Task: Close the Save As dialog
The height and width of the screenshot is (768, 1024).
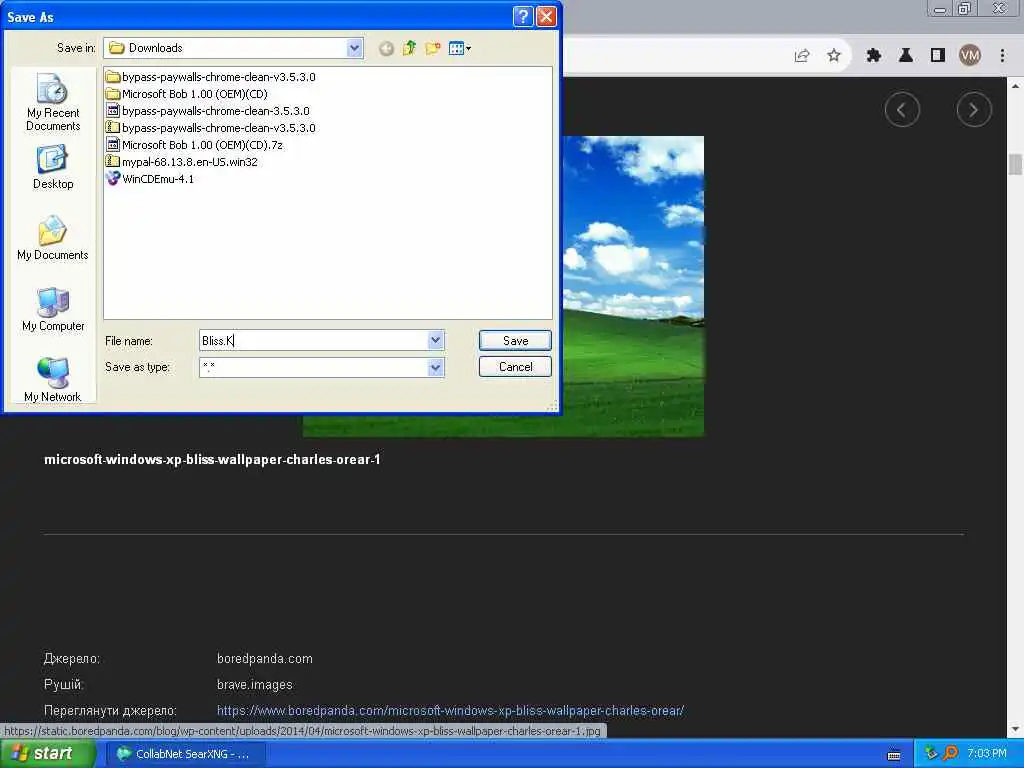Action: point(547,16)
